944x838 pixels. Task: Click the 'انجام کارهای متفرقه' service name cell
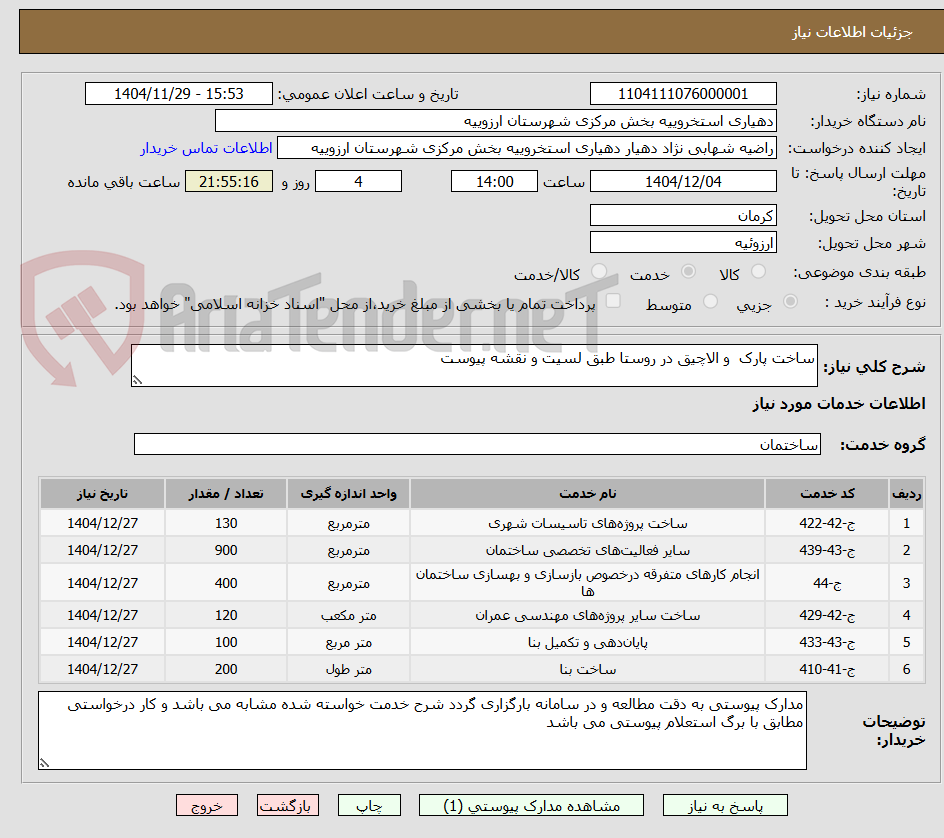(588, 583)
